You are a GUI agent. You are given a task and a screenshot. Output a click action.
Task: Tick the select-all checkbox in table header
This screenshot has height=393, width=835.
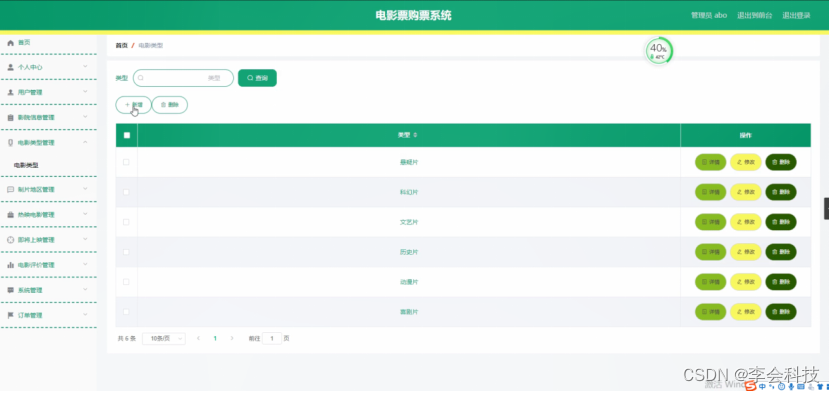pyautogui.click(x=127, y=135)
